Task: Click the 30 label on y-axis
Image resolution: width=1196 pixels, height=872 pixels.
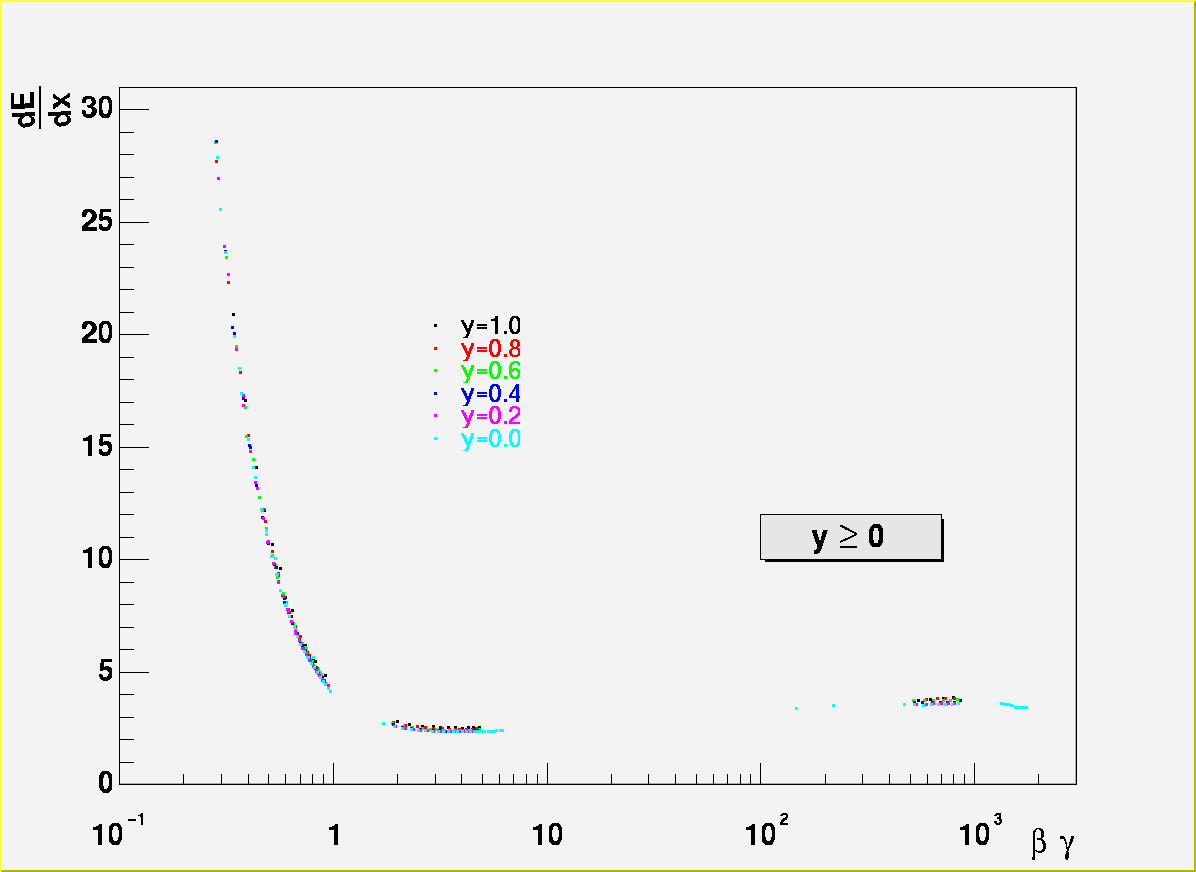Action: click(x=97, y=109)
